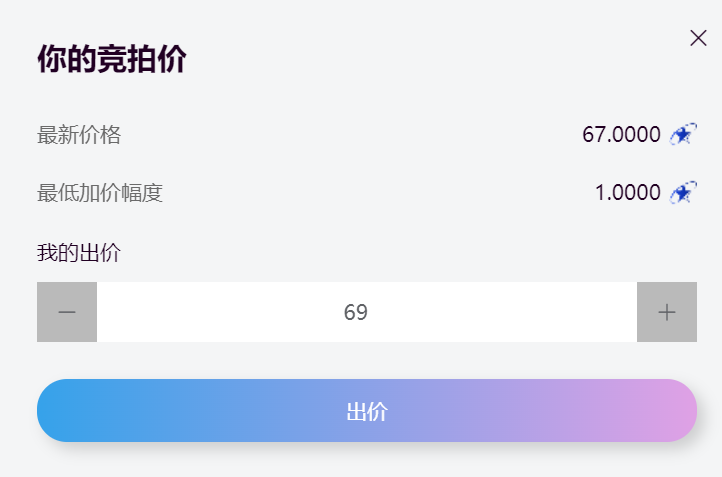722x477 pixels.
Task: Raise my bid by one step
Action: [x=667, y=312]
